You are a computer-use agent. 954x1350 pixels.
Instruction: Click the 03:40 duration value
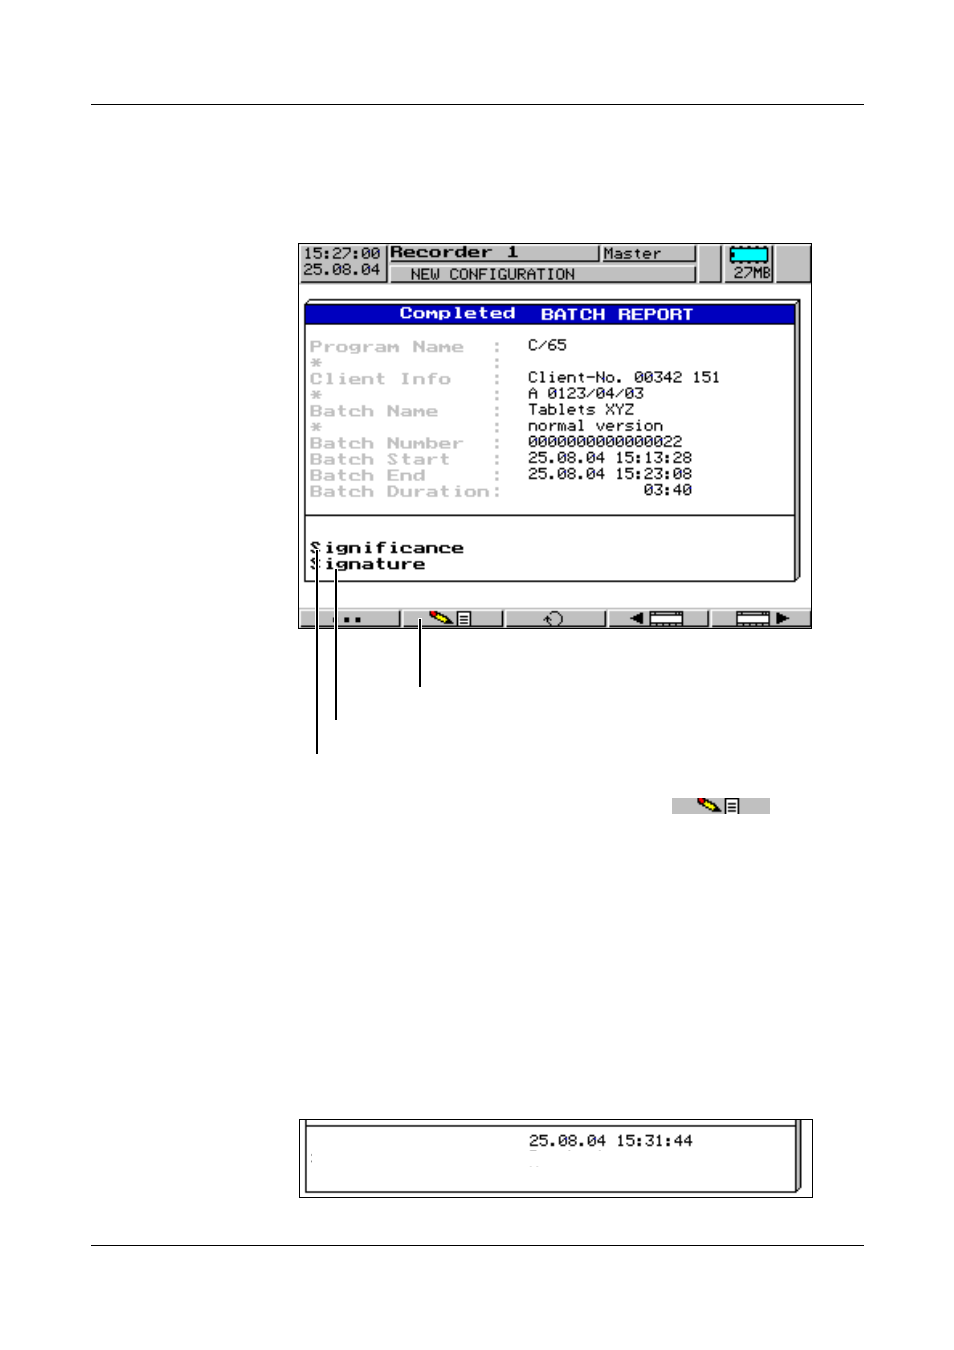pyautogui.click(x=667, y=489)
